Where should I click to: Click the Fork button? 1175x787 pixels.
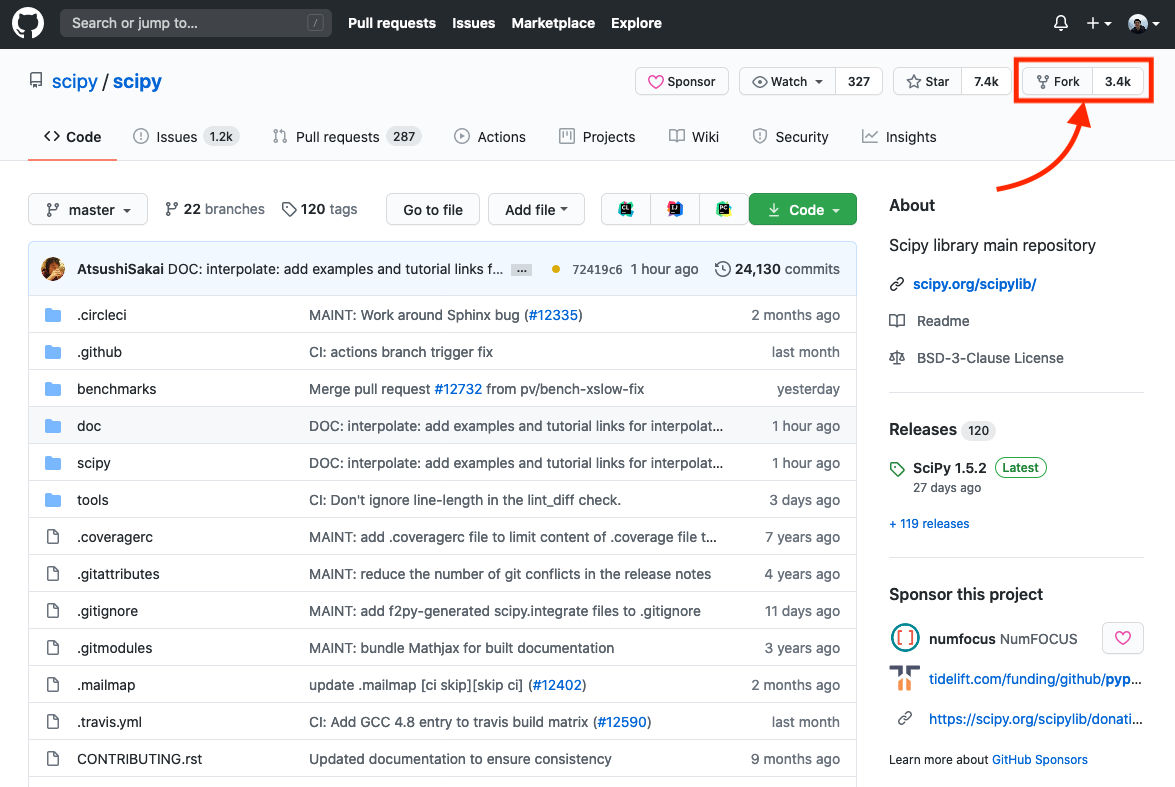coord(1058,82)
